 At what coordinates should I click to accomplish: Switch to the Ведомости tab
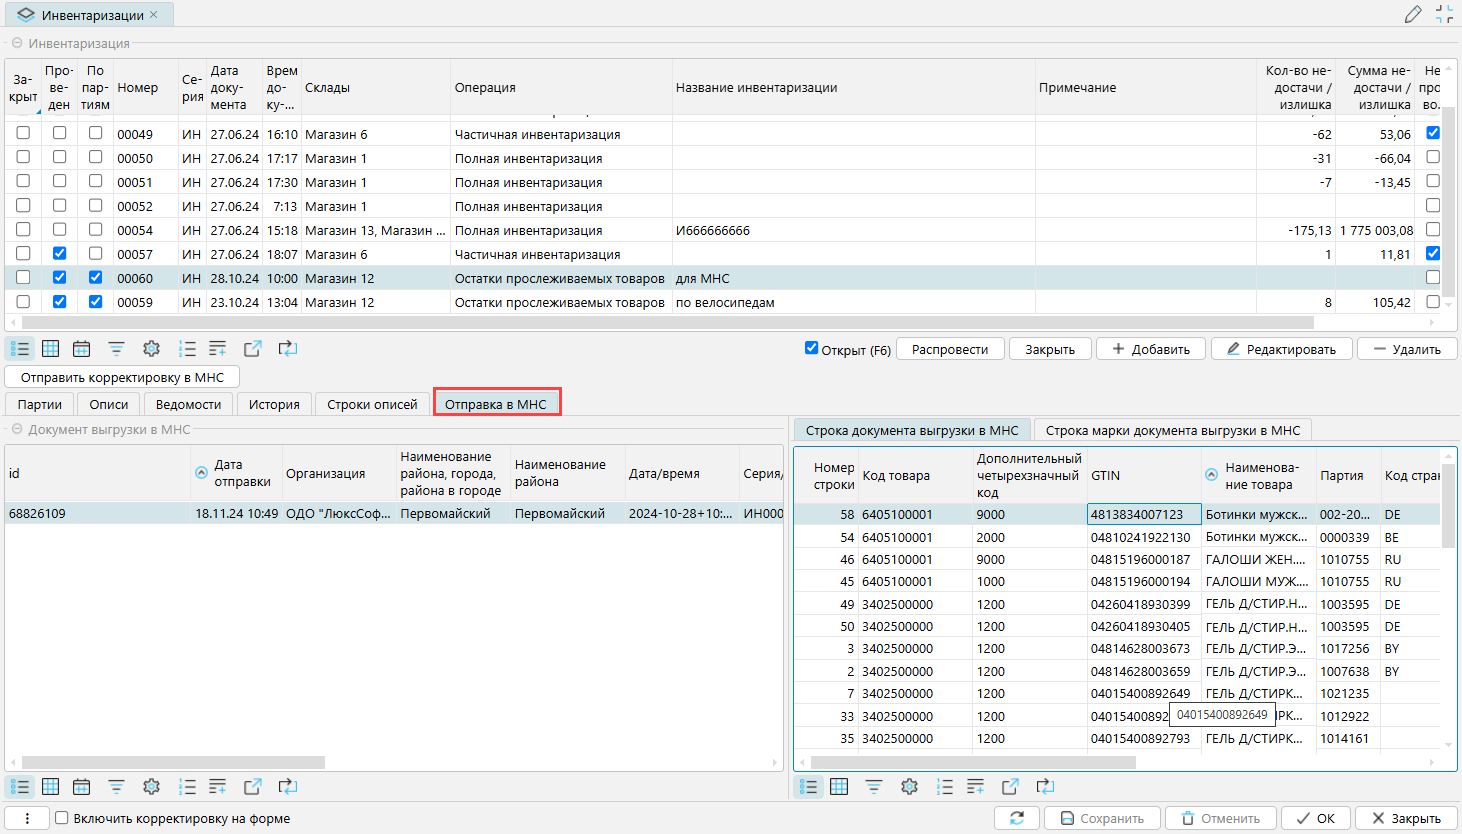[x=188, y=404]
